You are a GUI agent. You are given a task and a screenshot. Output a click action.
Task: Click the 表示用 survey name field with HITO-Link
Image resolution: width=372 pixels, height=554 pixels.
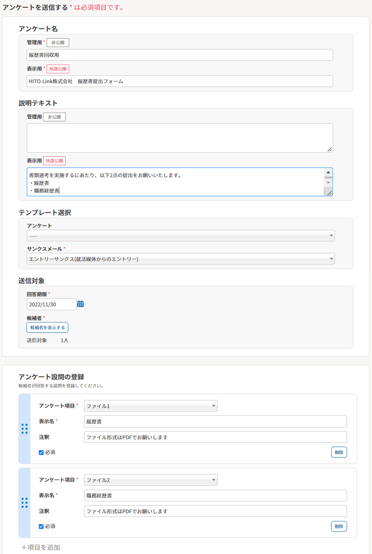(179, 81)
